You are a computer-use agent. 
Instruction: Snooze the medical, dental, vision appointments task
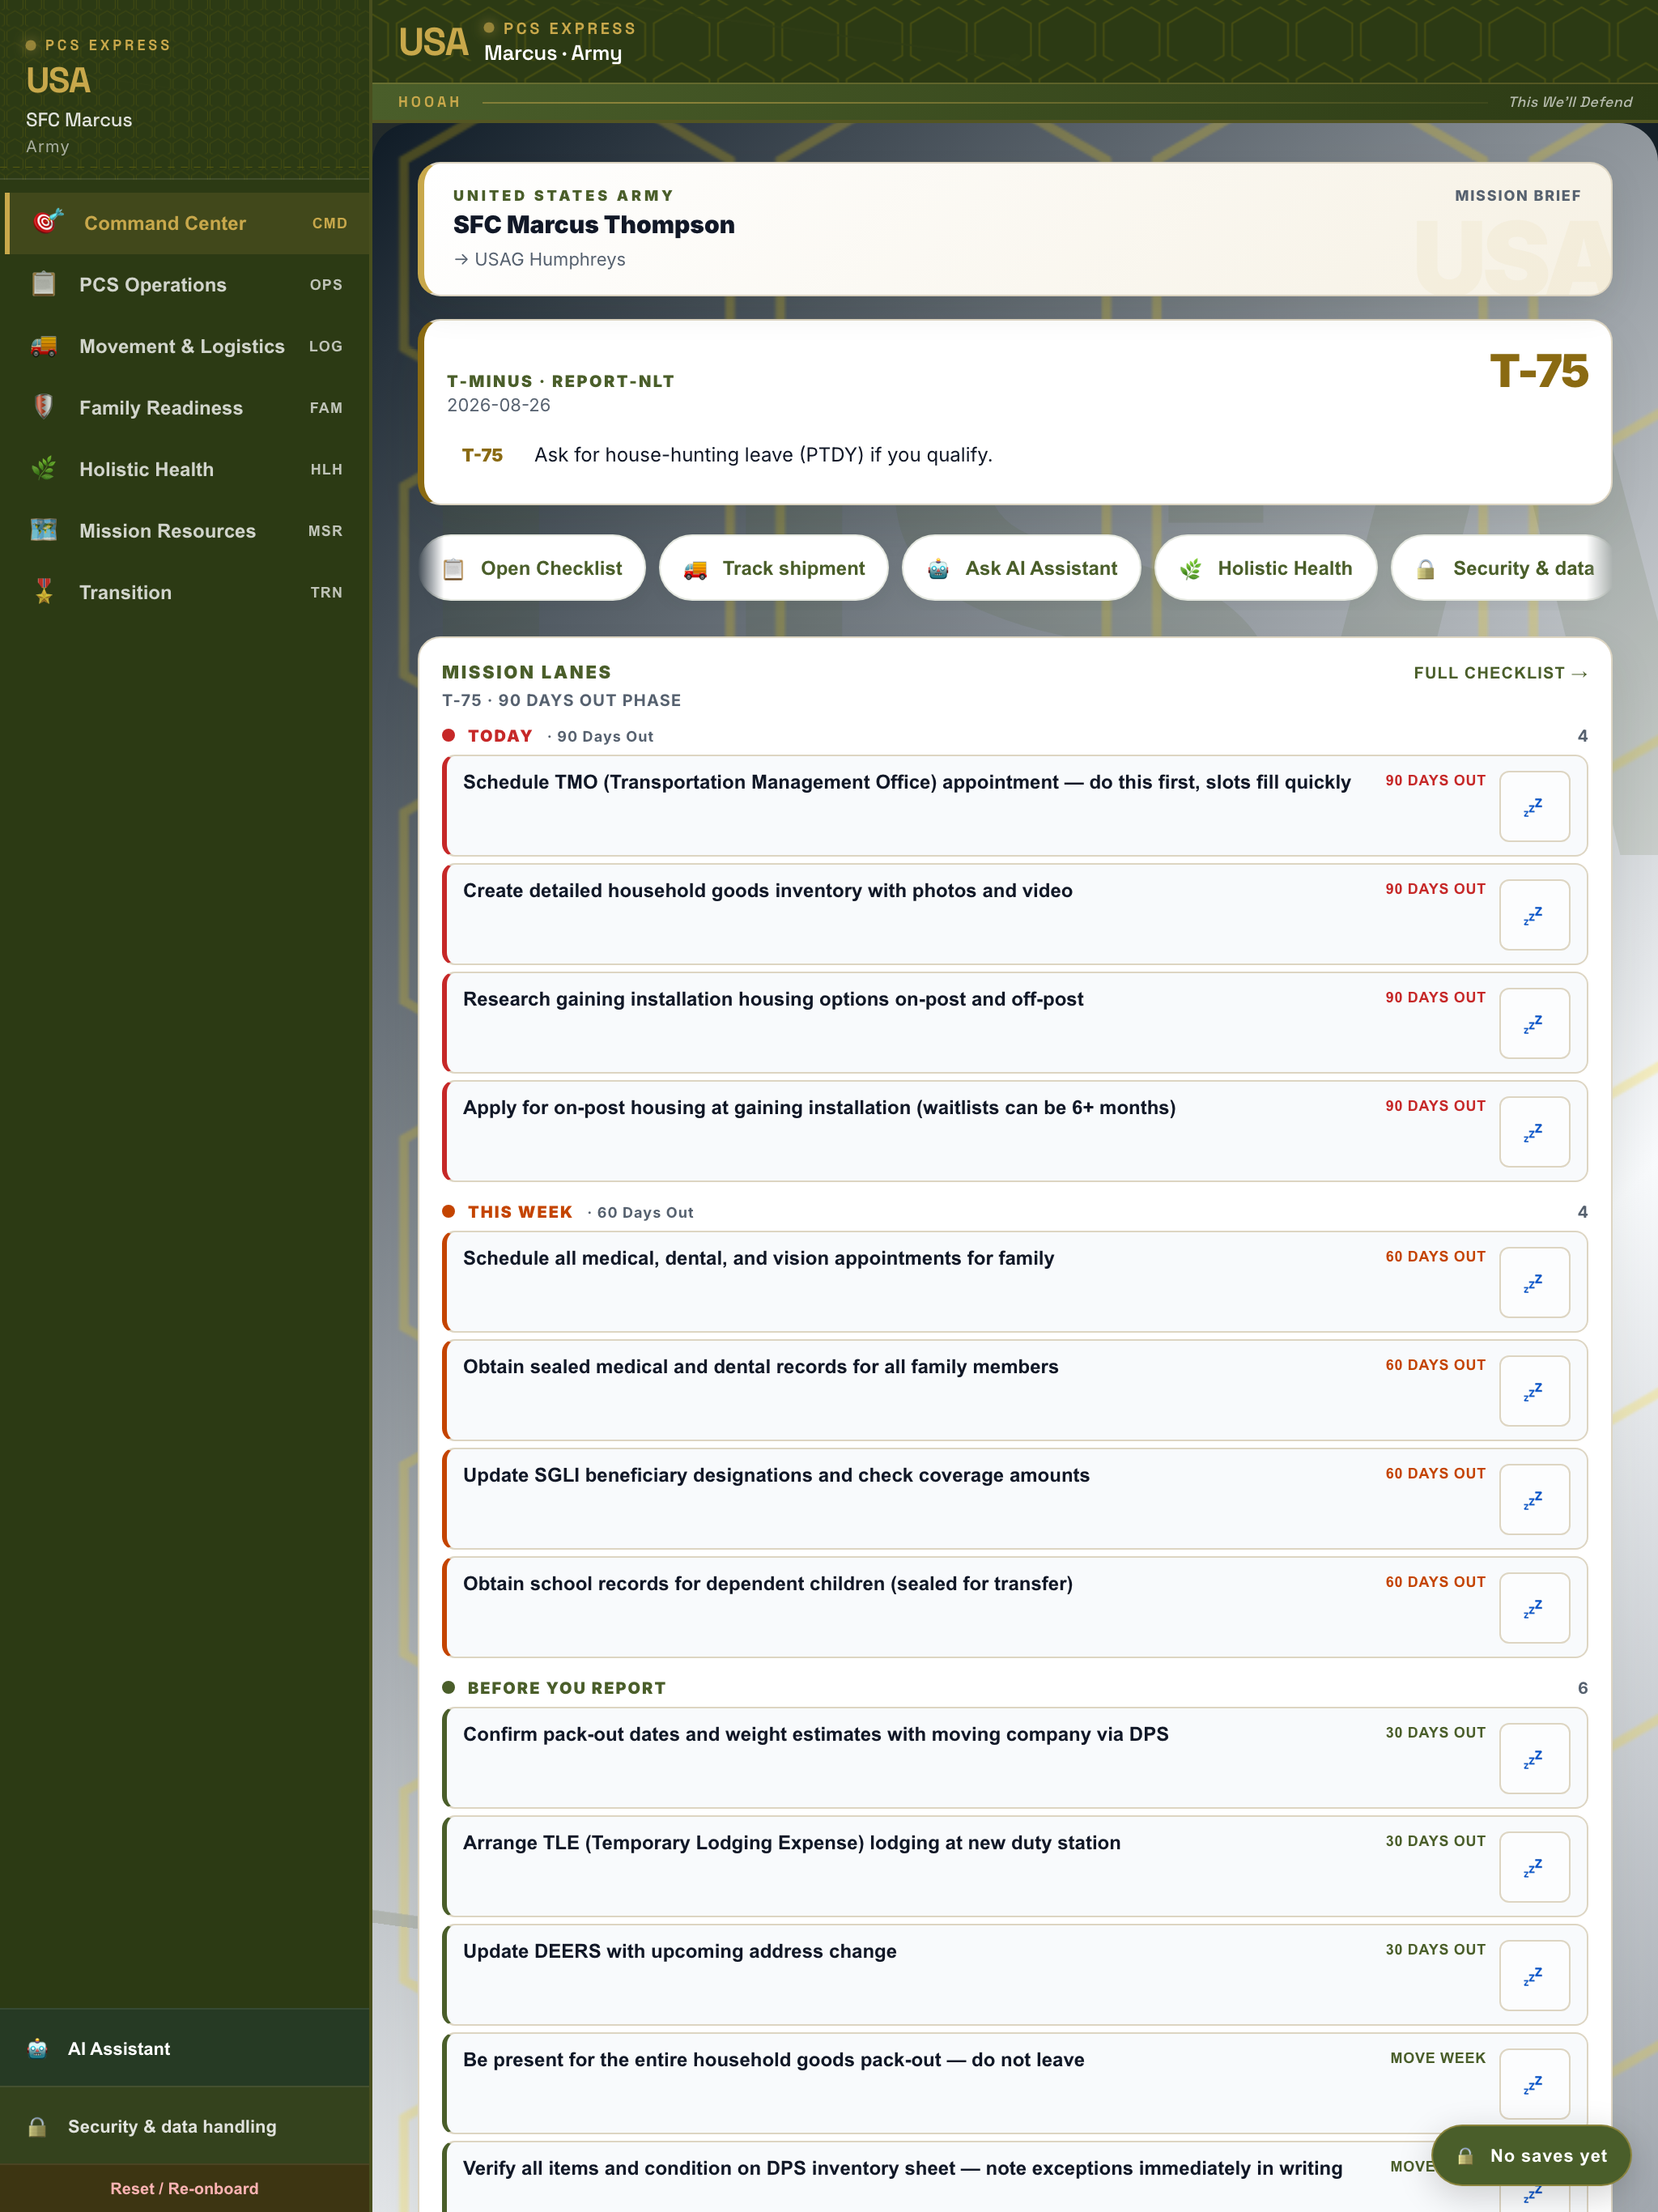[x=1534, y=1283]
